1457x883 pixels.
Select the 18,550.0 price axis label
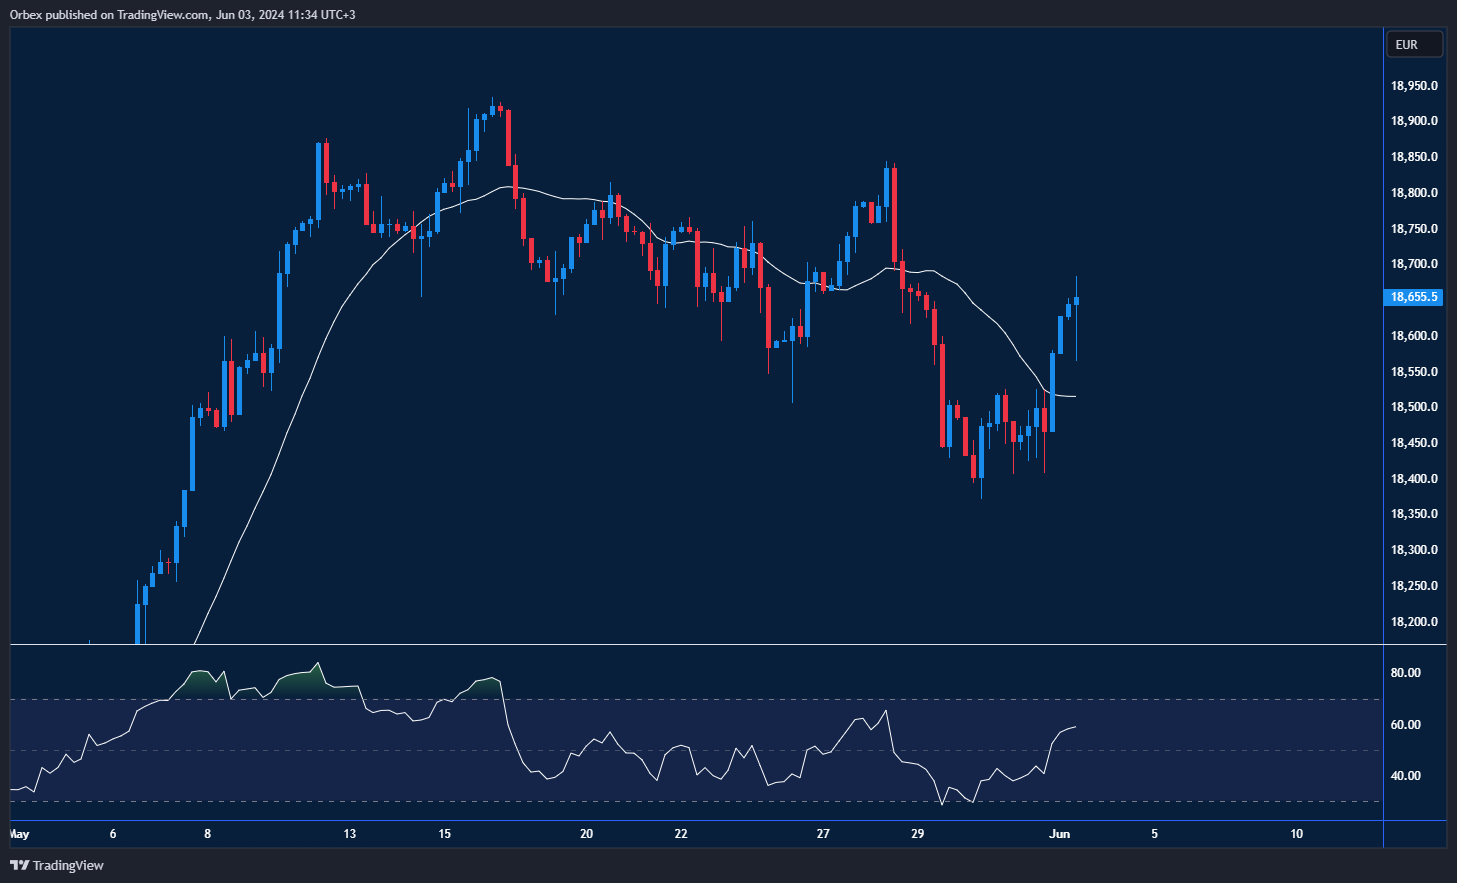coord(1414,372)
